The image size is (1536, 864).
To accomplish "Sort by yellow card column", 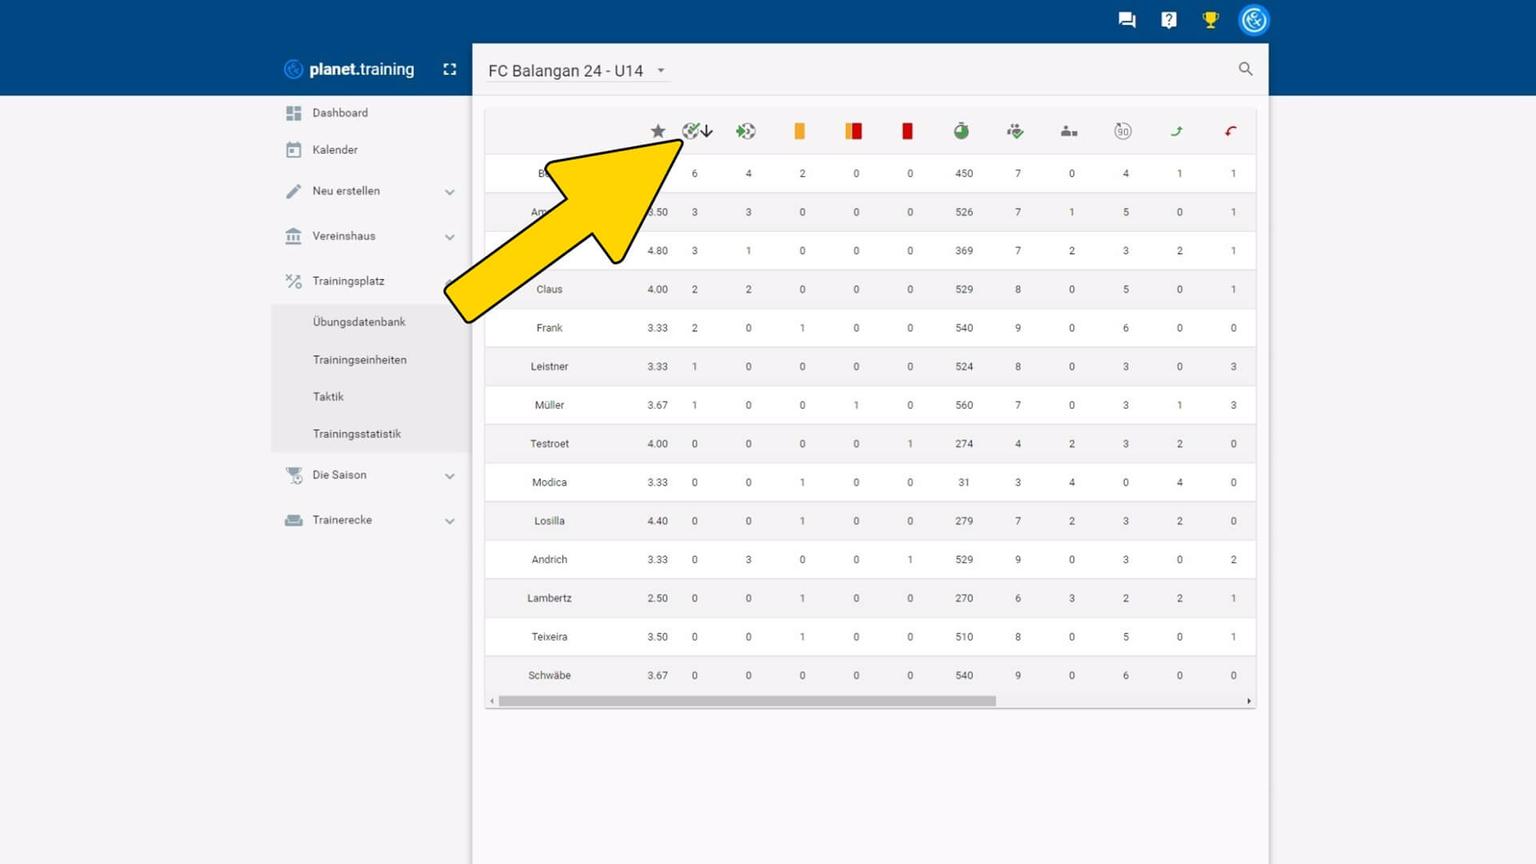I will click(800, 131).
